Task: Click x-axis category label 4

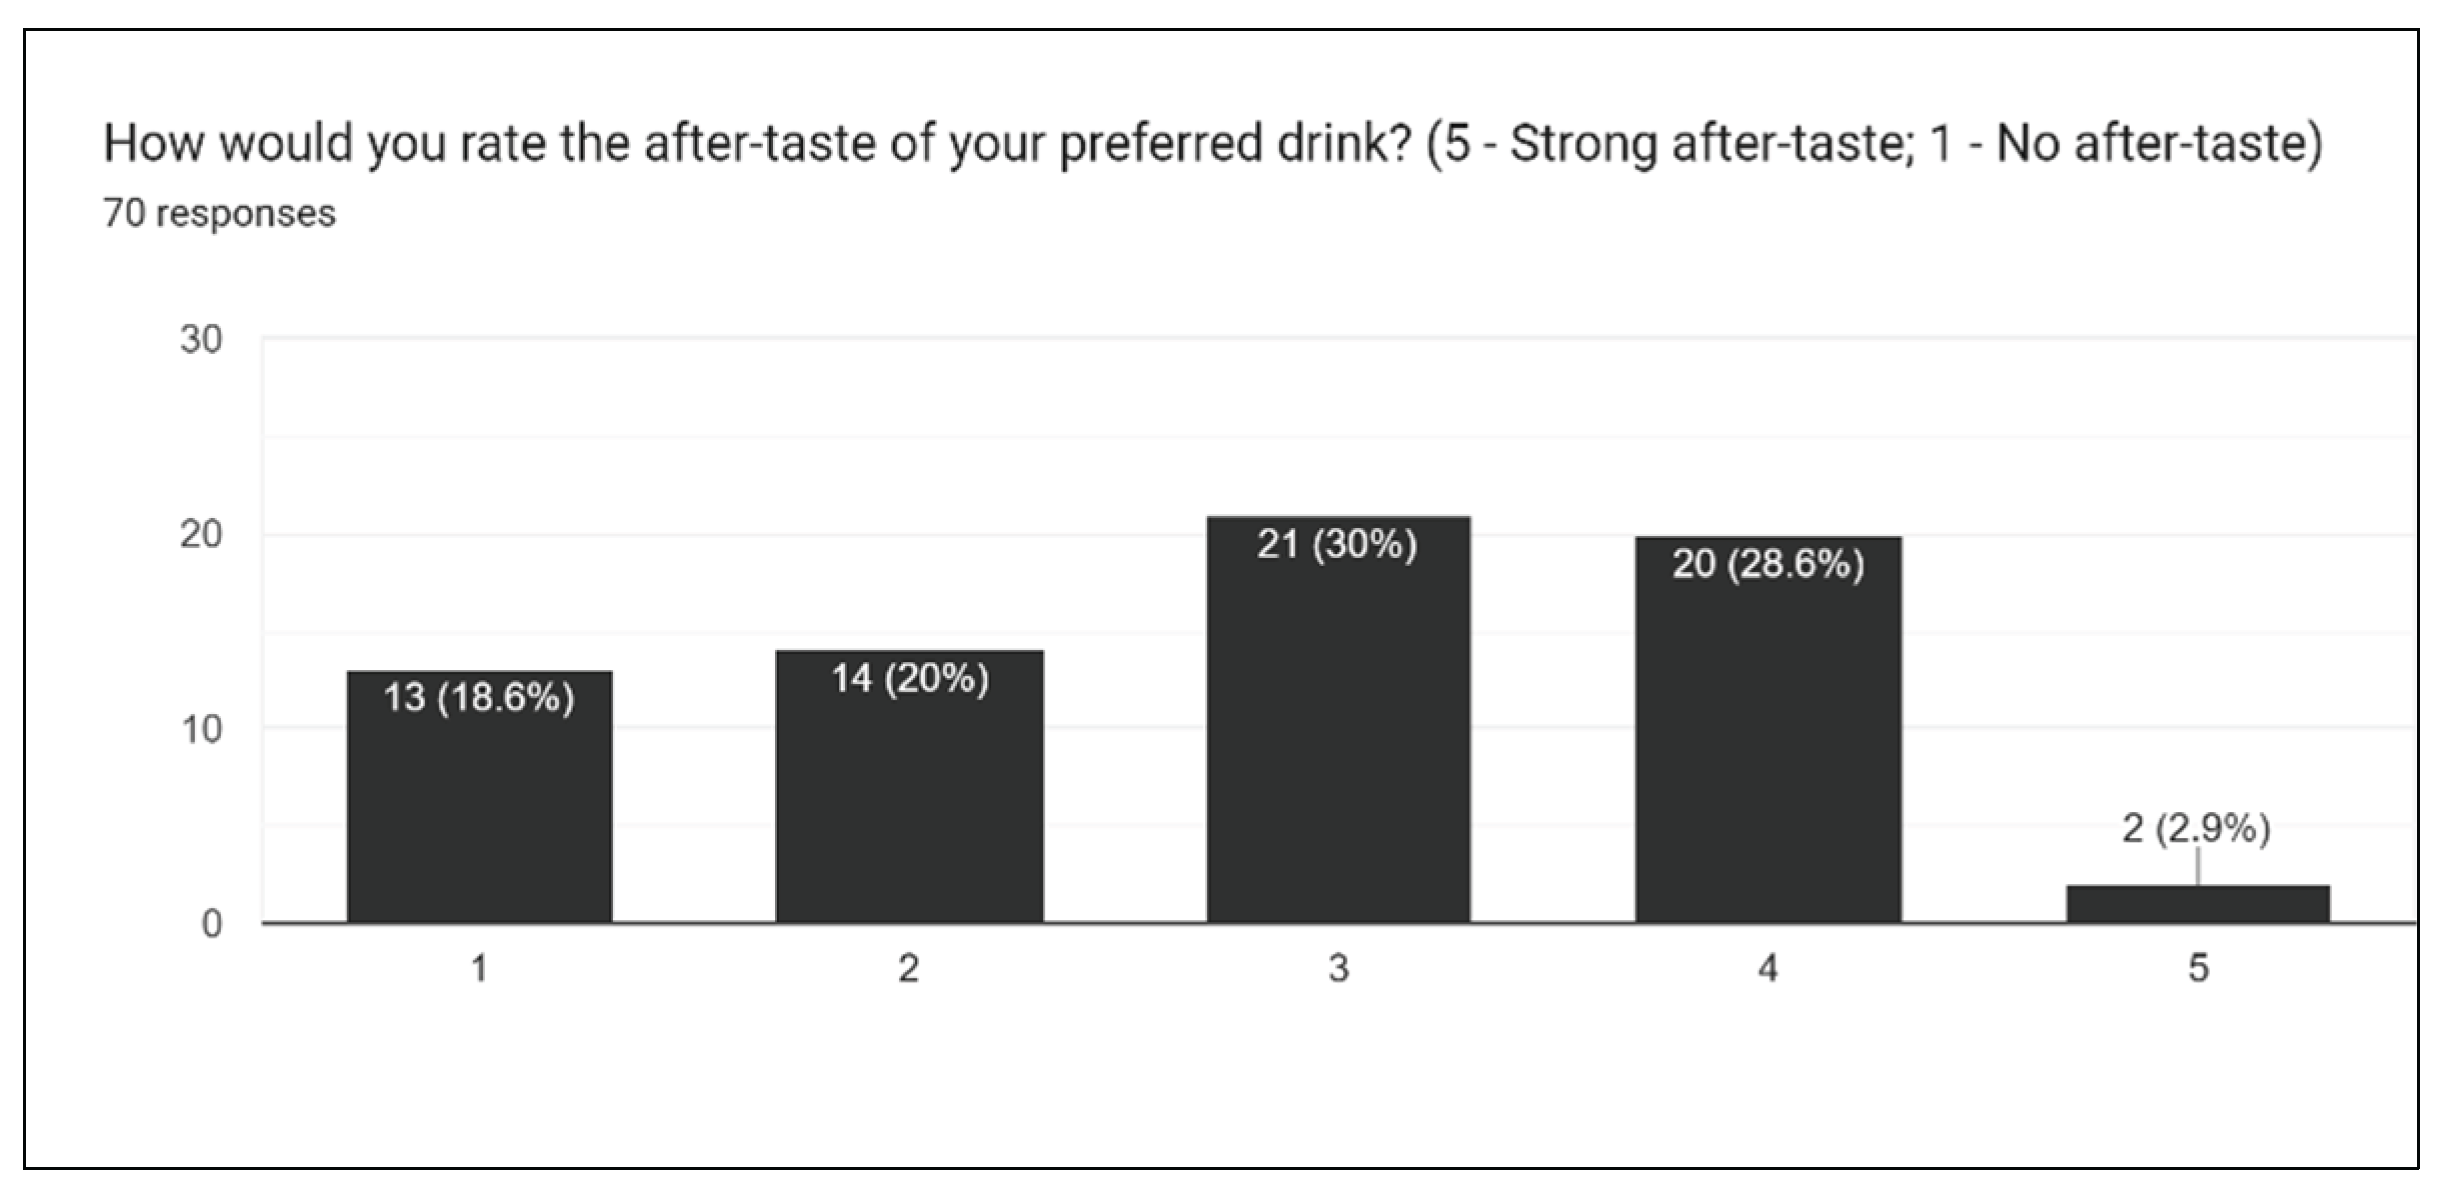Action: (x=1768, y=968)
